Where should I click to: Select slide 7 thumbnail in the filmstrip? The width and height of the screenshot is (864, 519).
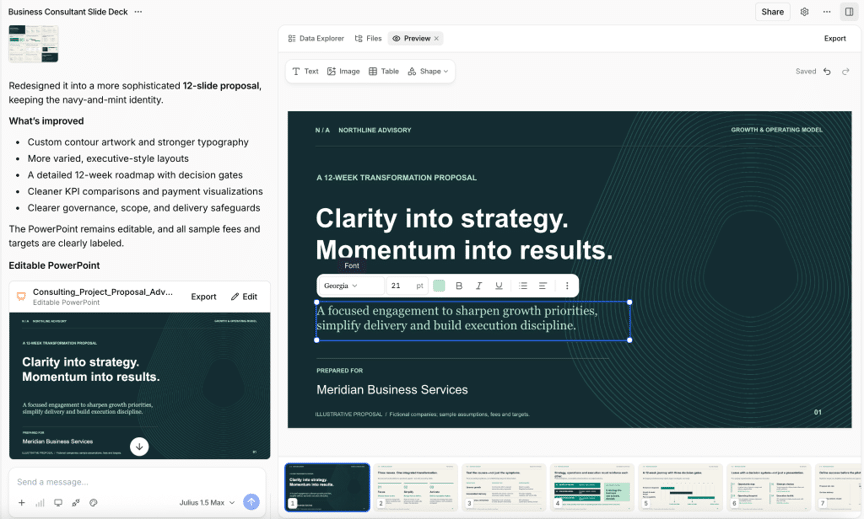tap(839, 488)
